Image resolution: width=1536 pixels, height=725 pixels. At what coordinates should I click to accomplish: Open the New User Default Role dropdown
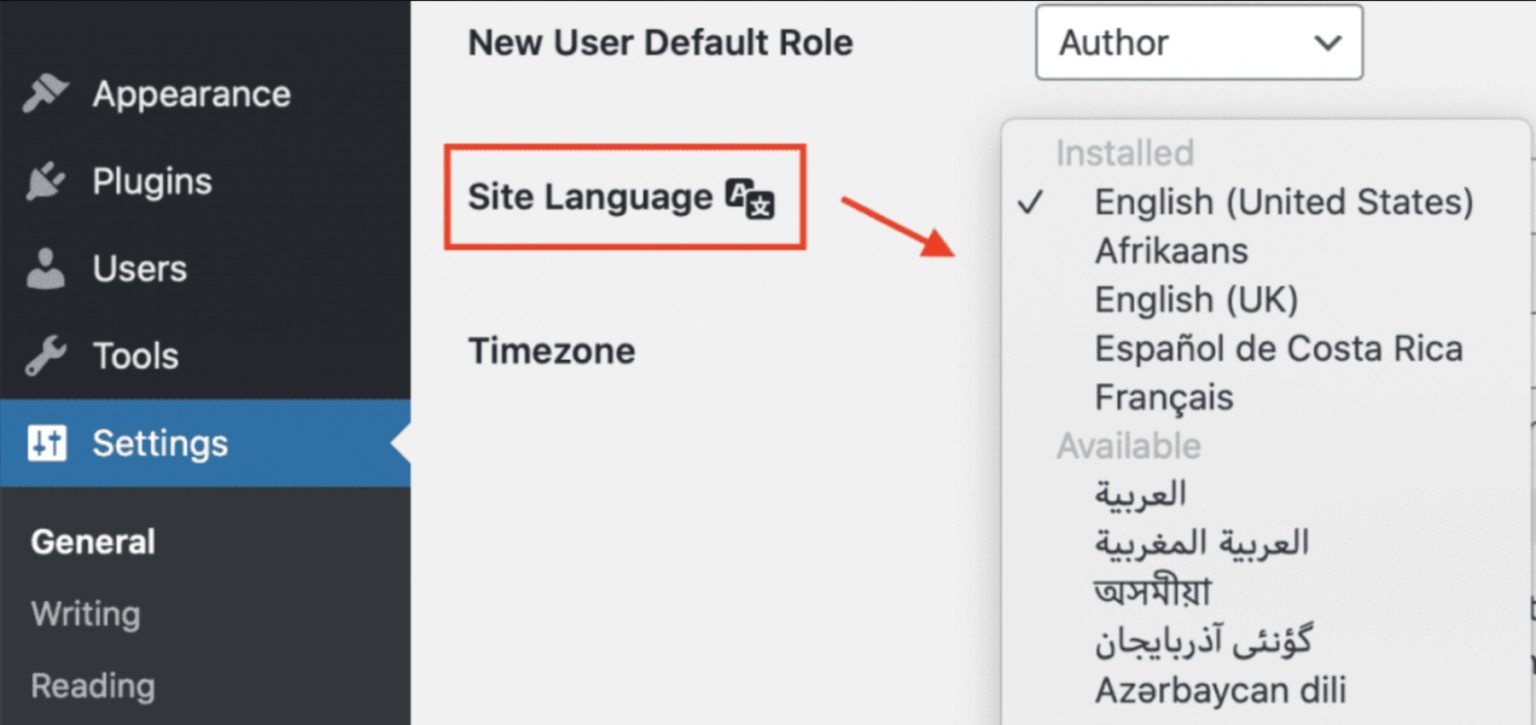(1198, 43)
